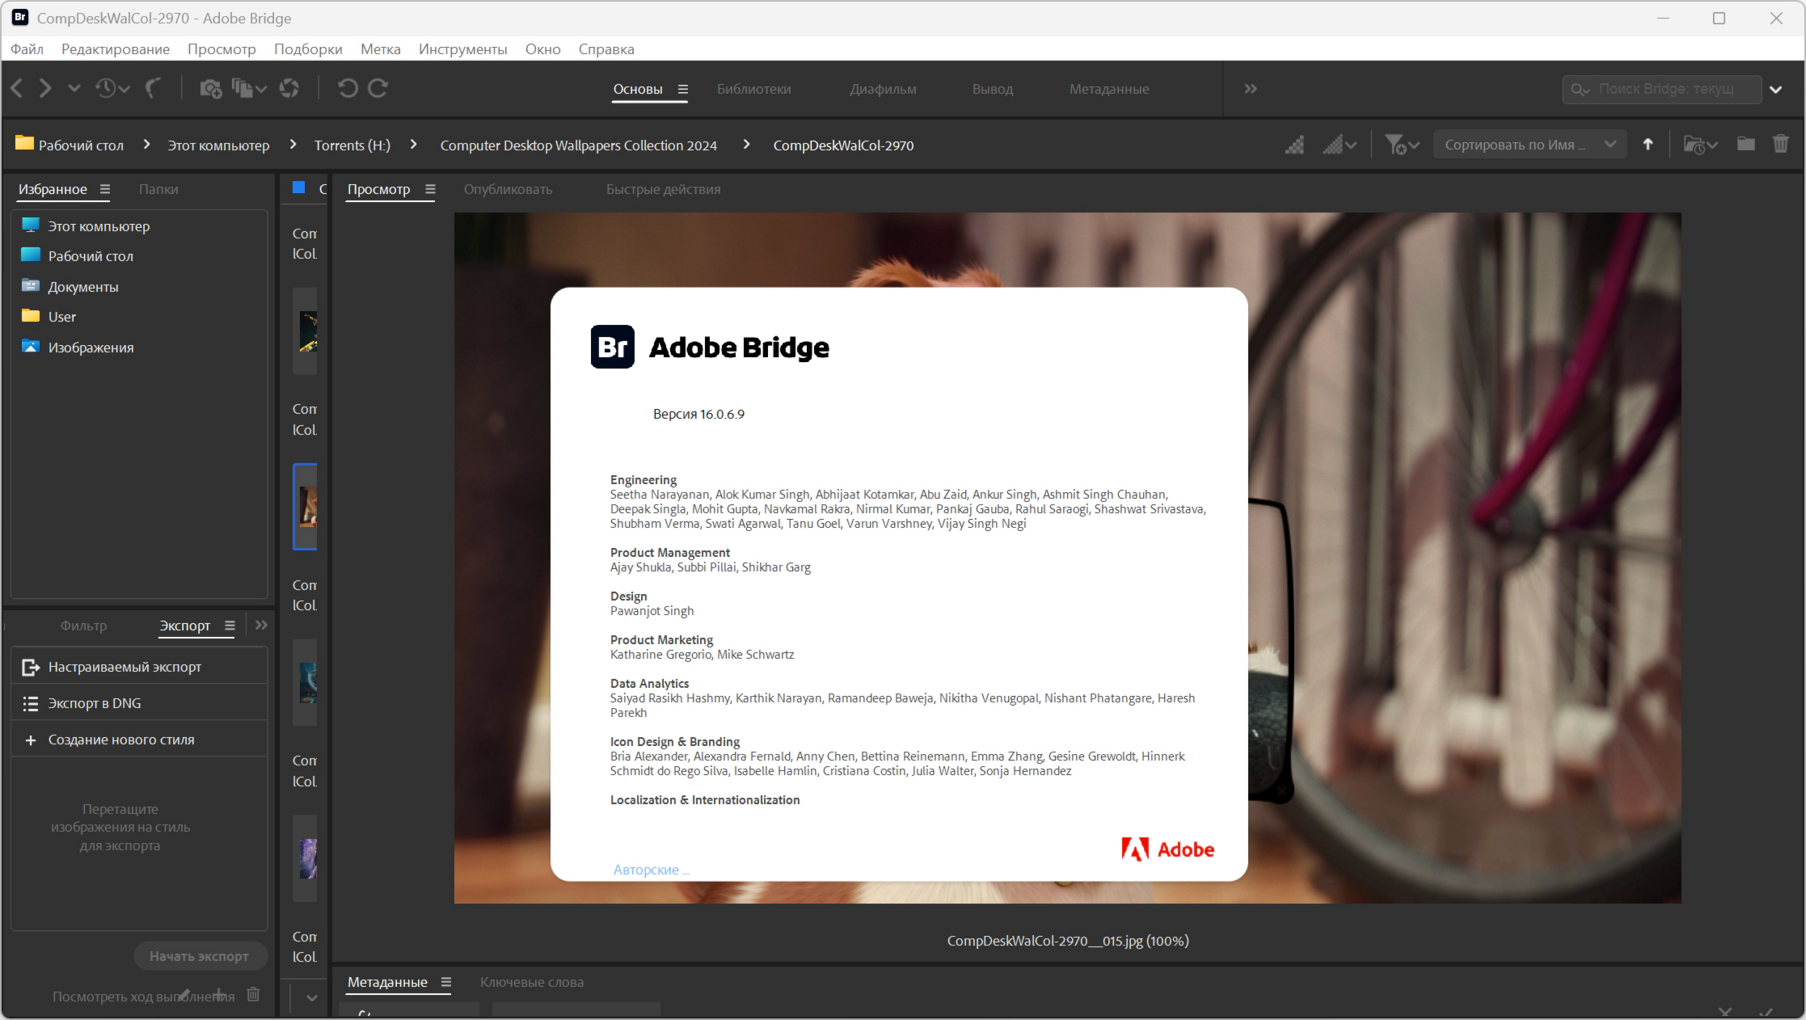1806x1020 pixels.
Task: Select Настраиваемый экспорт preset
Action: coord(139,667)
